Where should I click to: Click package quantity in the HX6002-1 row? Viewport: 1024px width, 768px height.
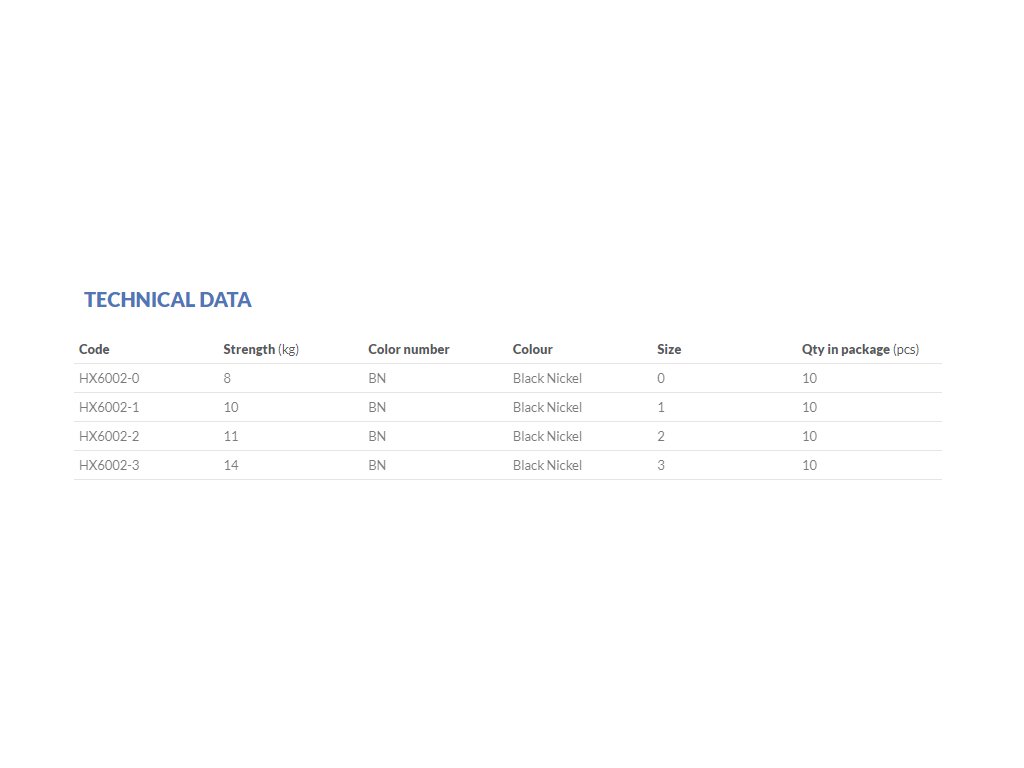coord(809,407)
